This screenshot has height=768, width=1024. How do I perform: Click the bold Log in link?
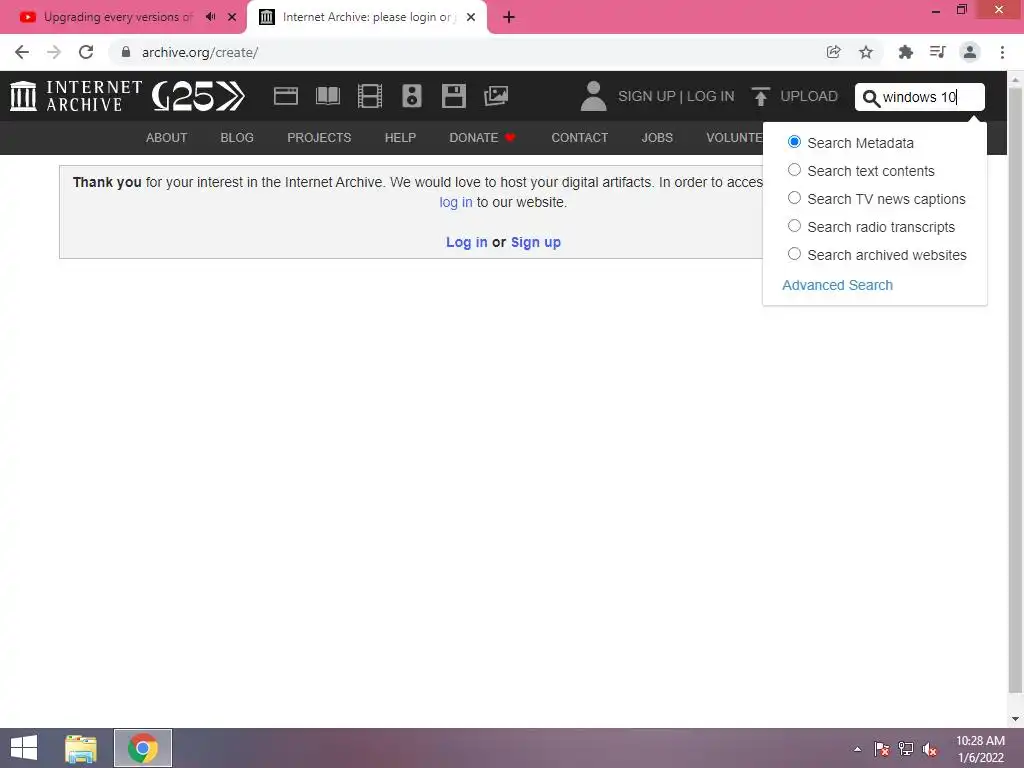pos(466,242)
